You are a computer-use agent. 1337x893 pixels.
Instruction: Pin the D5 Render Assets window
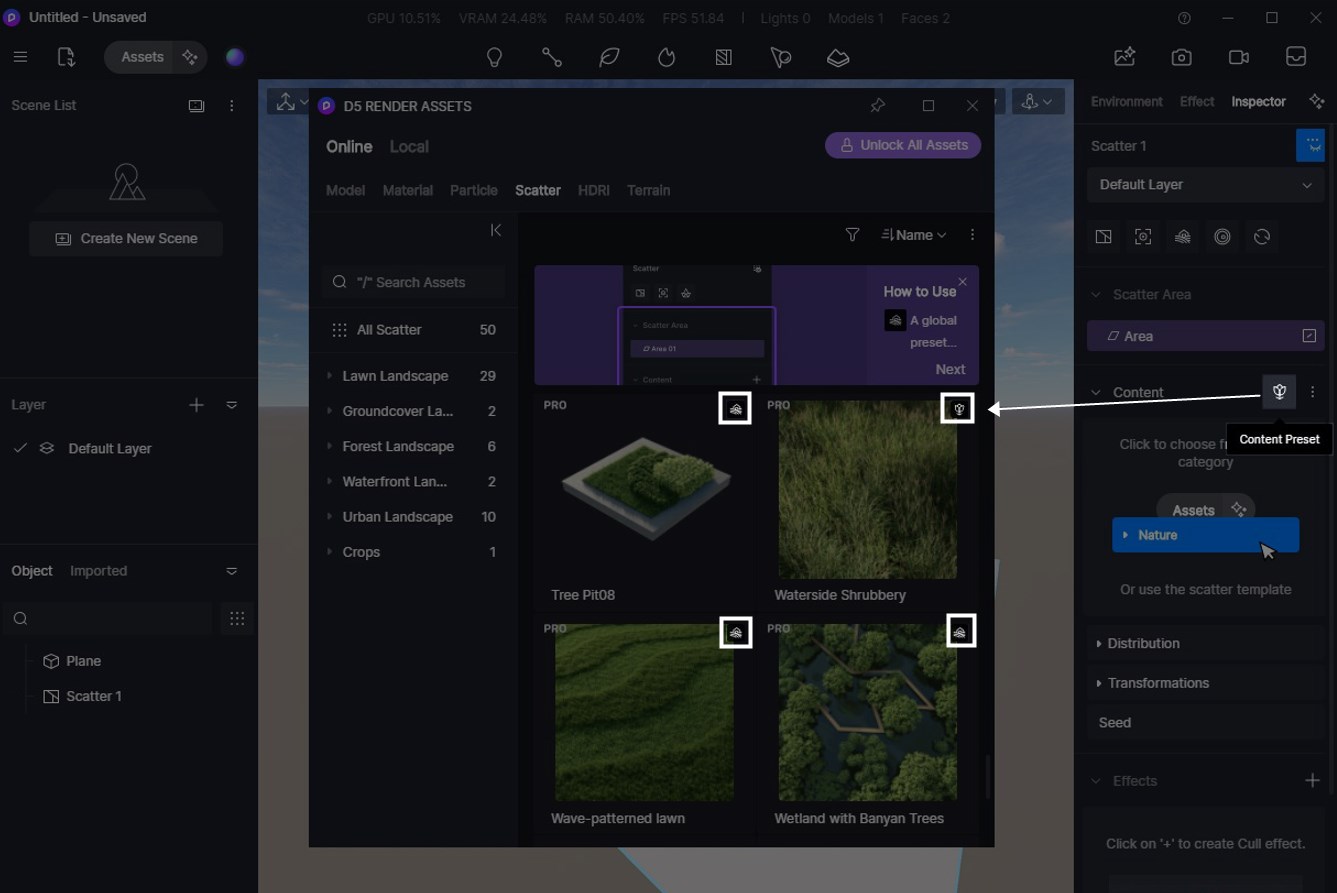877,106
